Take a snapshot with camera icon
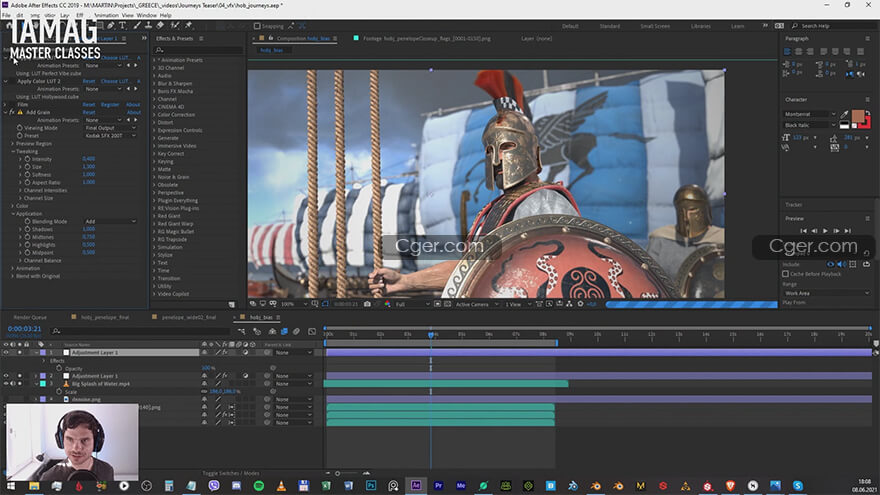The width and height of the screenshot is (880, 495). coord(367,304)
